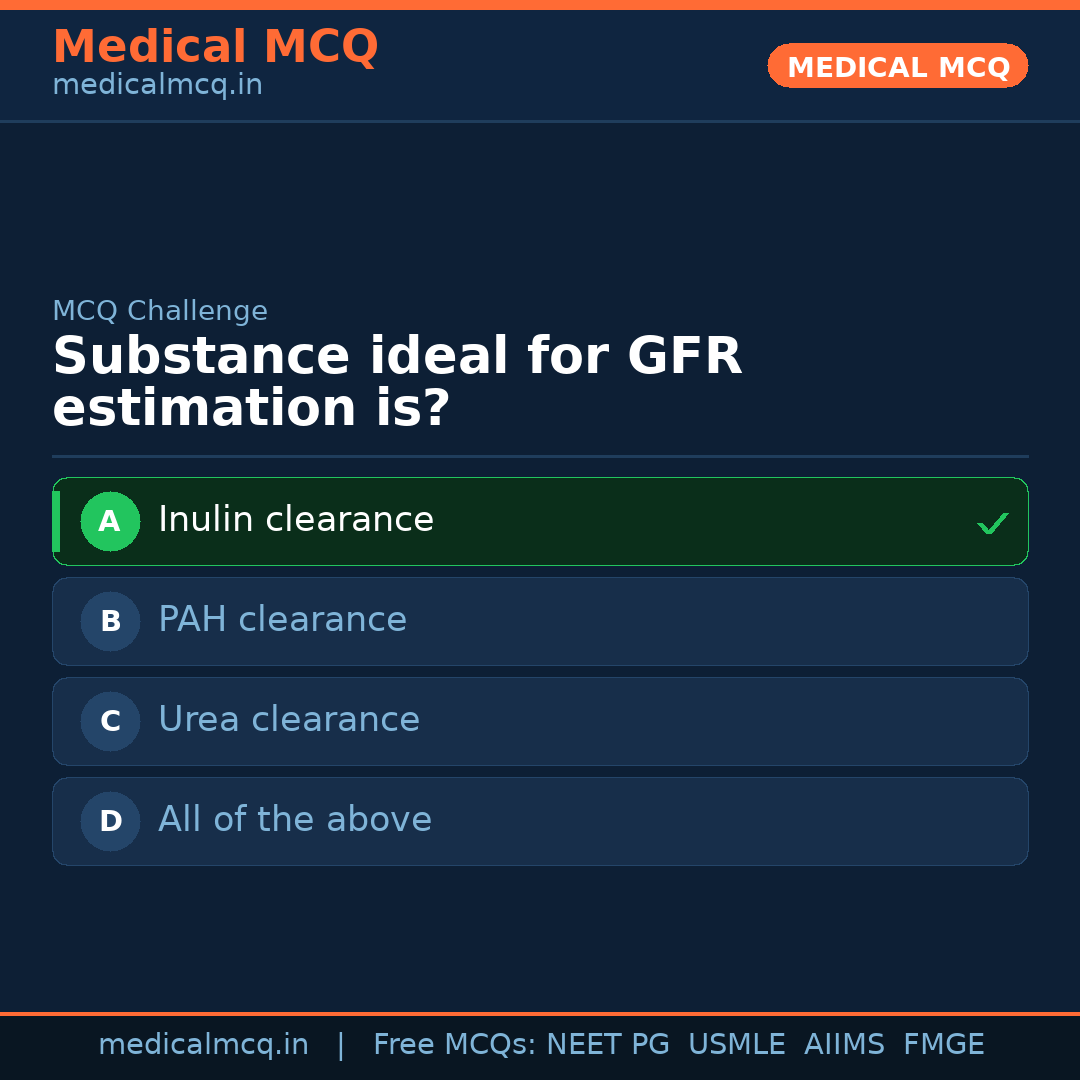Image resolution: width=1080 pixels, height=1080 pixels.
Task: Click the C letter circle icon
Action: click(x=110, y=721)
